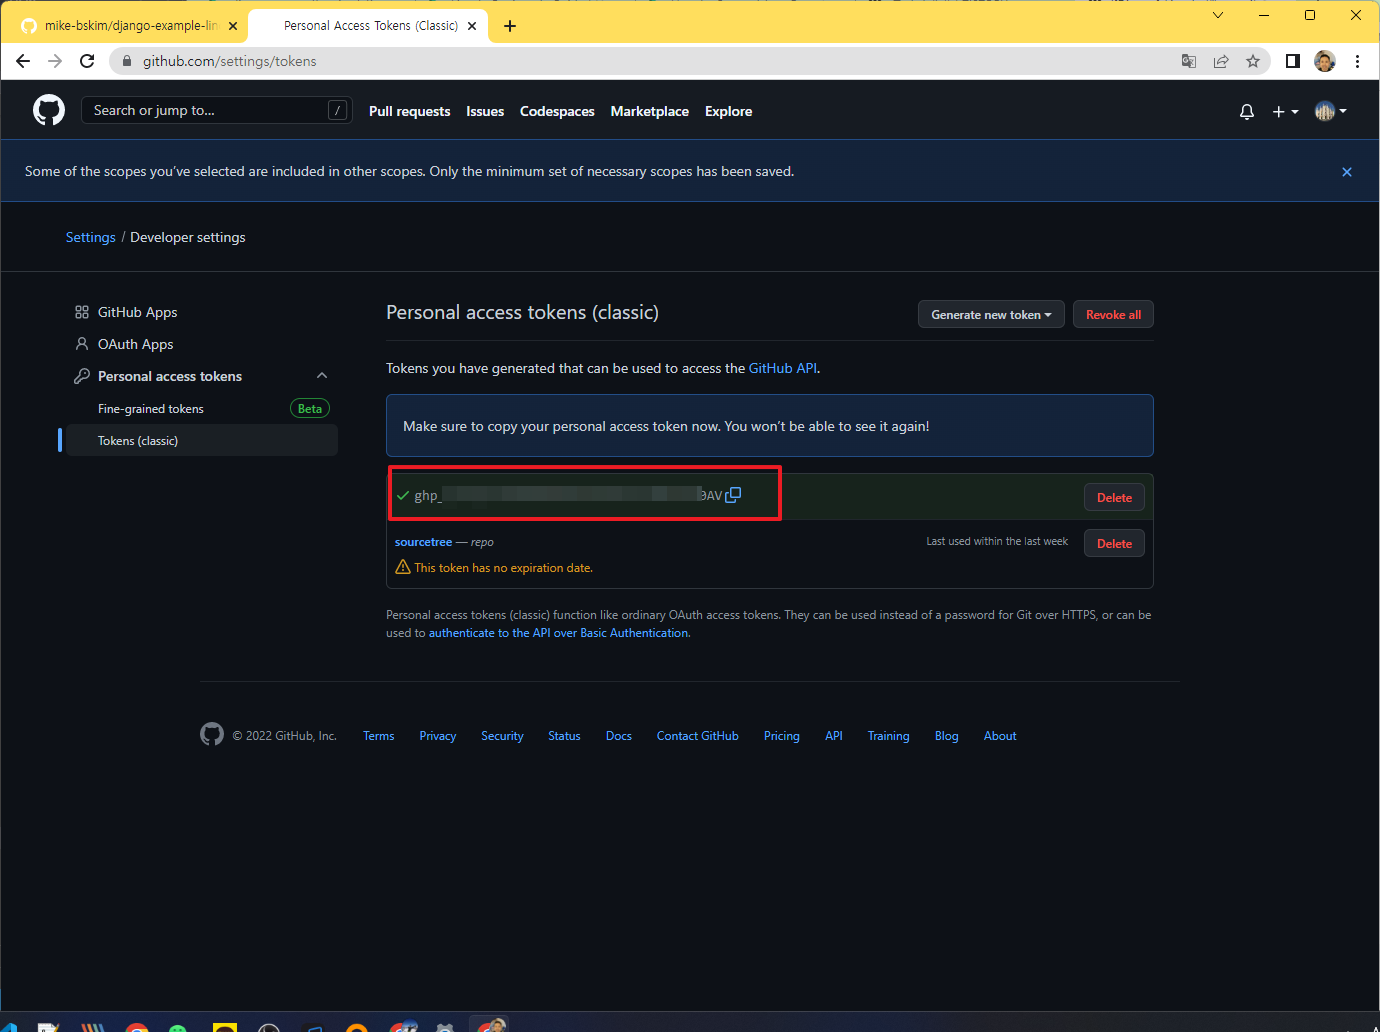Open a new browser tab with plus
The width and height of the screenshot is (1380, 1032).
coord(510,26)
